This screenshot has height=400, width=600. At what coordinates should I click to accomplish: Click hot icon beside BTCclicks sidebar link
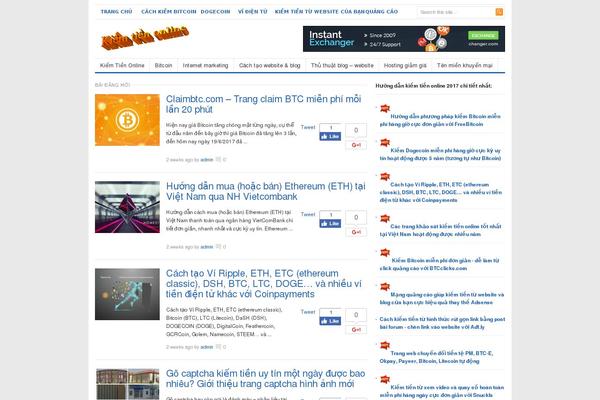[x=385, y=252]
